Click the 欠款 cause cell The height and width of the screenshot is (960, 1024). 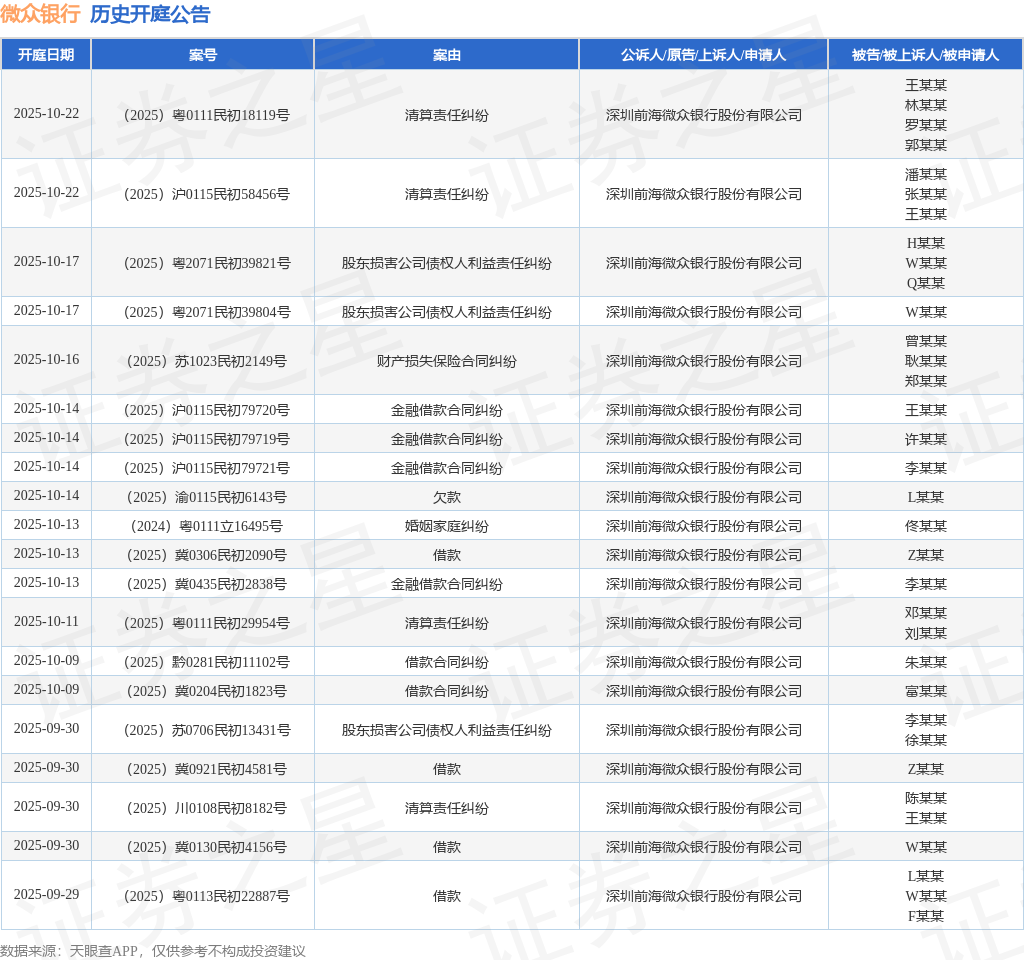[447, 497]
